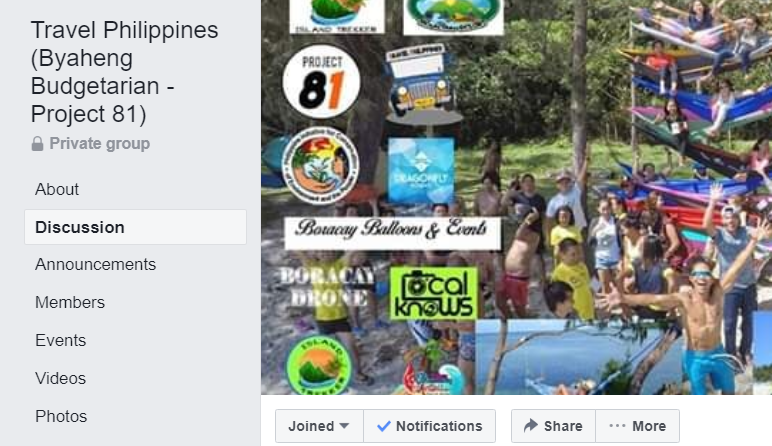Screen dimensions: 772x446
Task: Open the Members page
Action: tap(70, 302)
